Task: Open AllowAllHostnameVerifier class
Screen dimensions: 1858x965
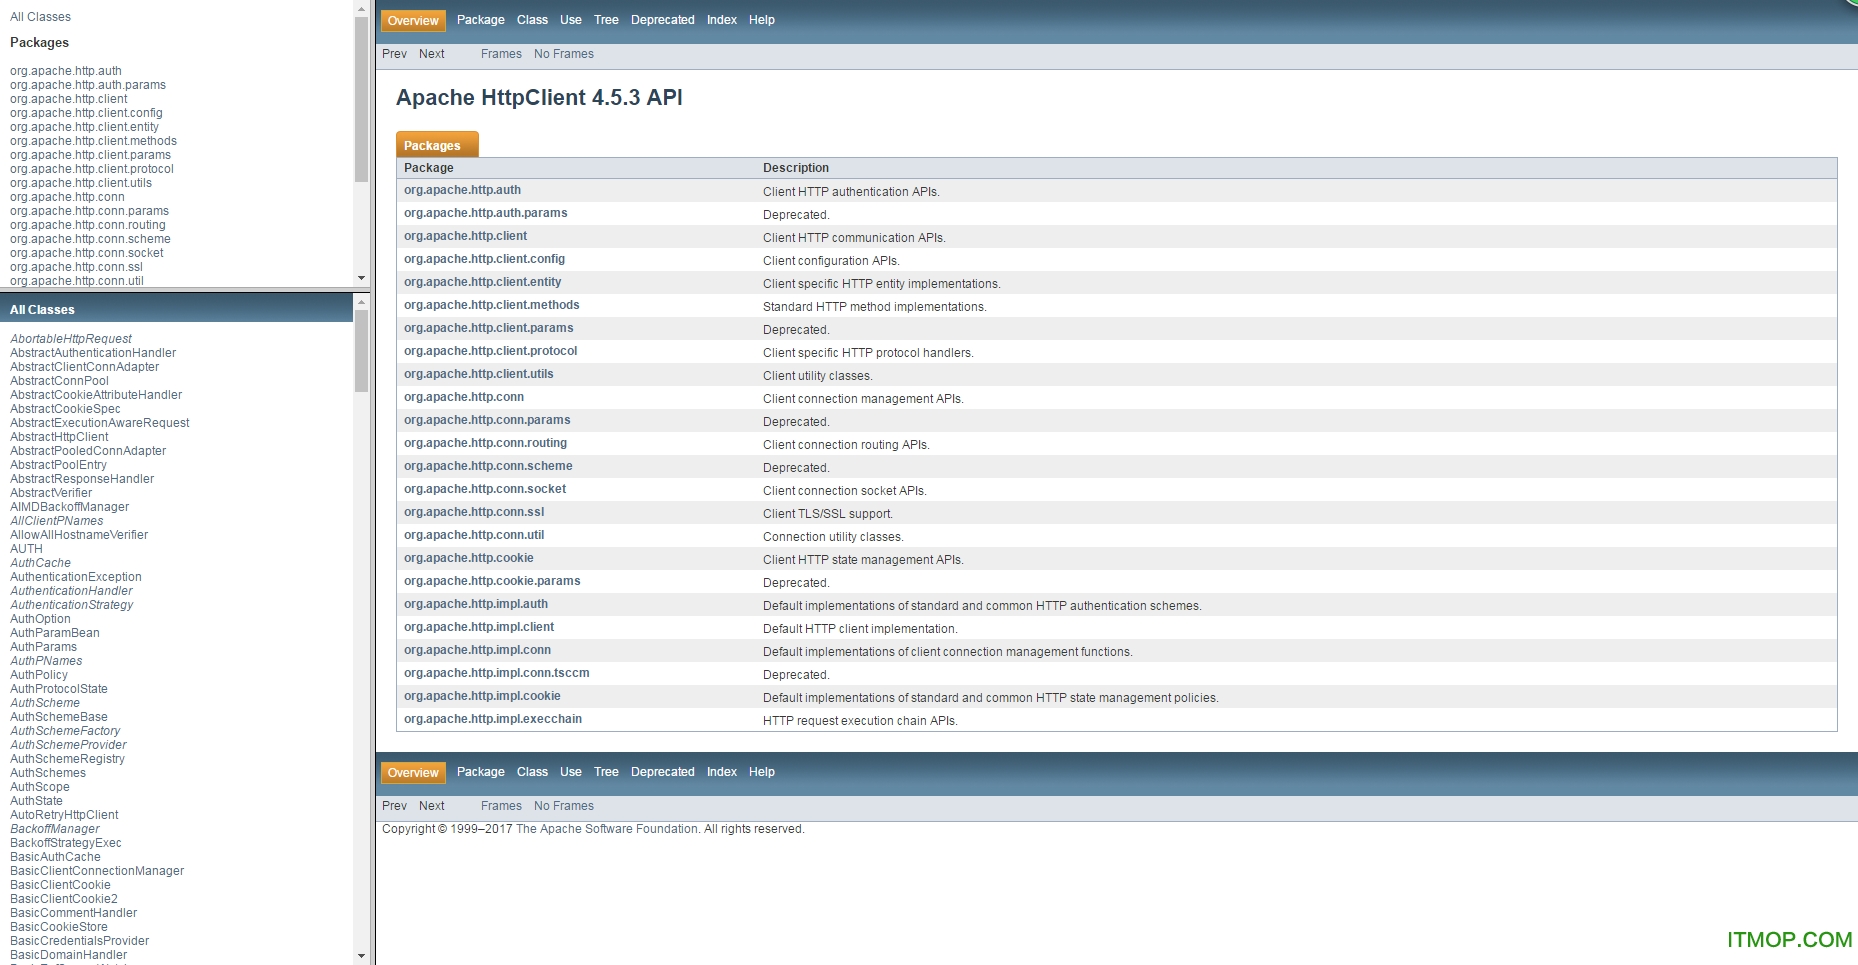Action: tap(79, 535)
